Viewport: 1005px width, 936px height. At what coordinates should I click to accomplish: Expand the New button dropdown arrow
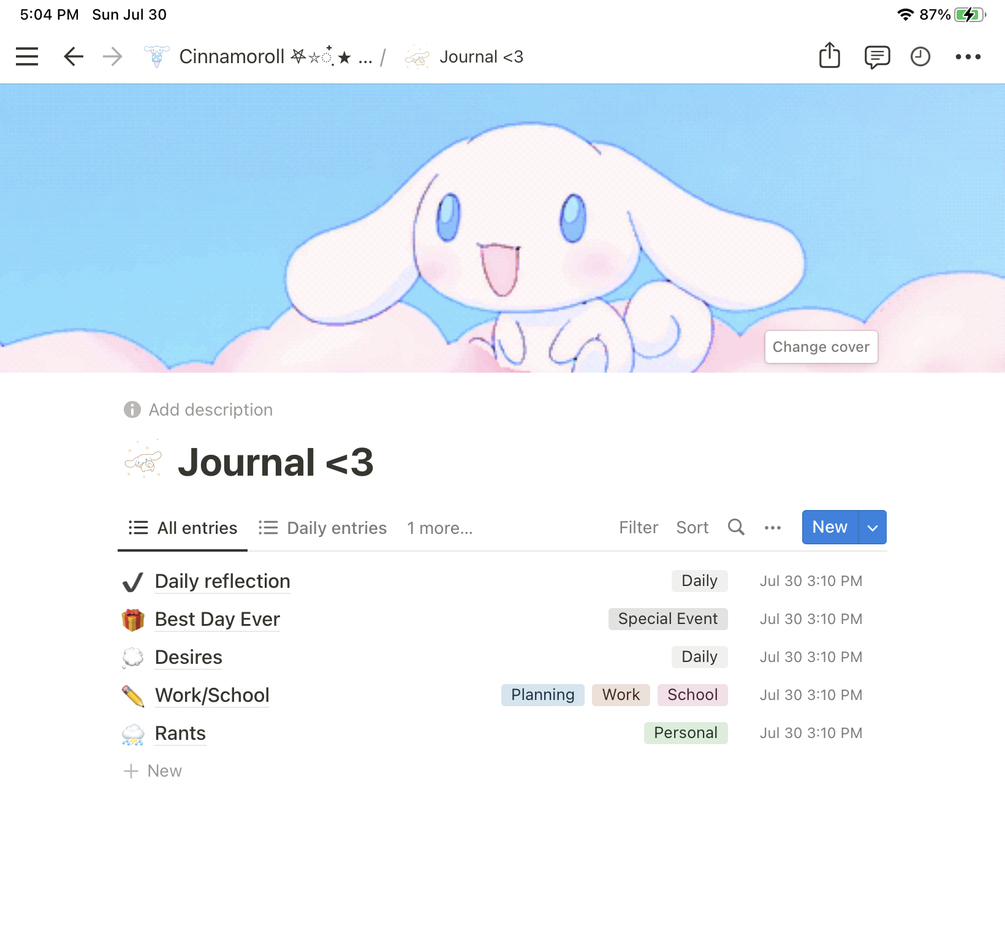(x=872, y=528)
